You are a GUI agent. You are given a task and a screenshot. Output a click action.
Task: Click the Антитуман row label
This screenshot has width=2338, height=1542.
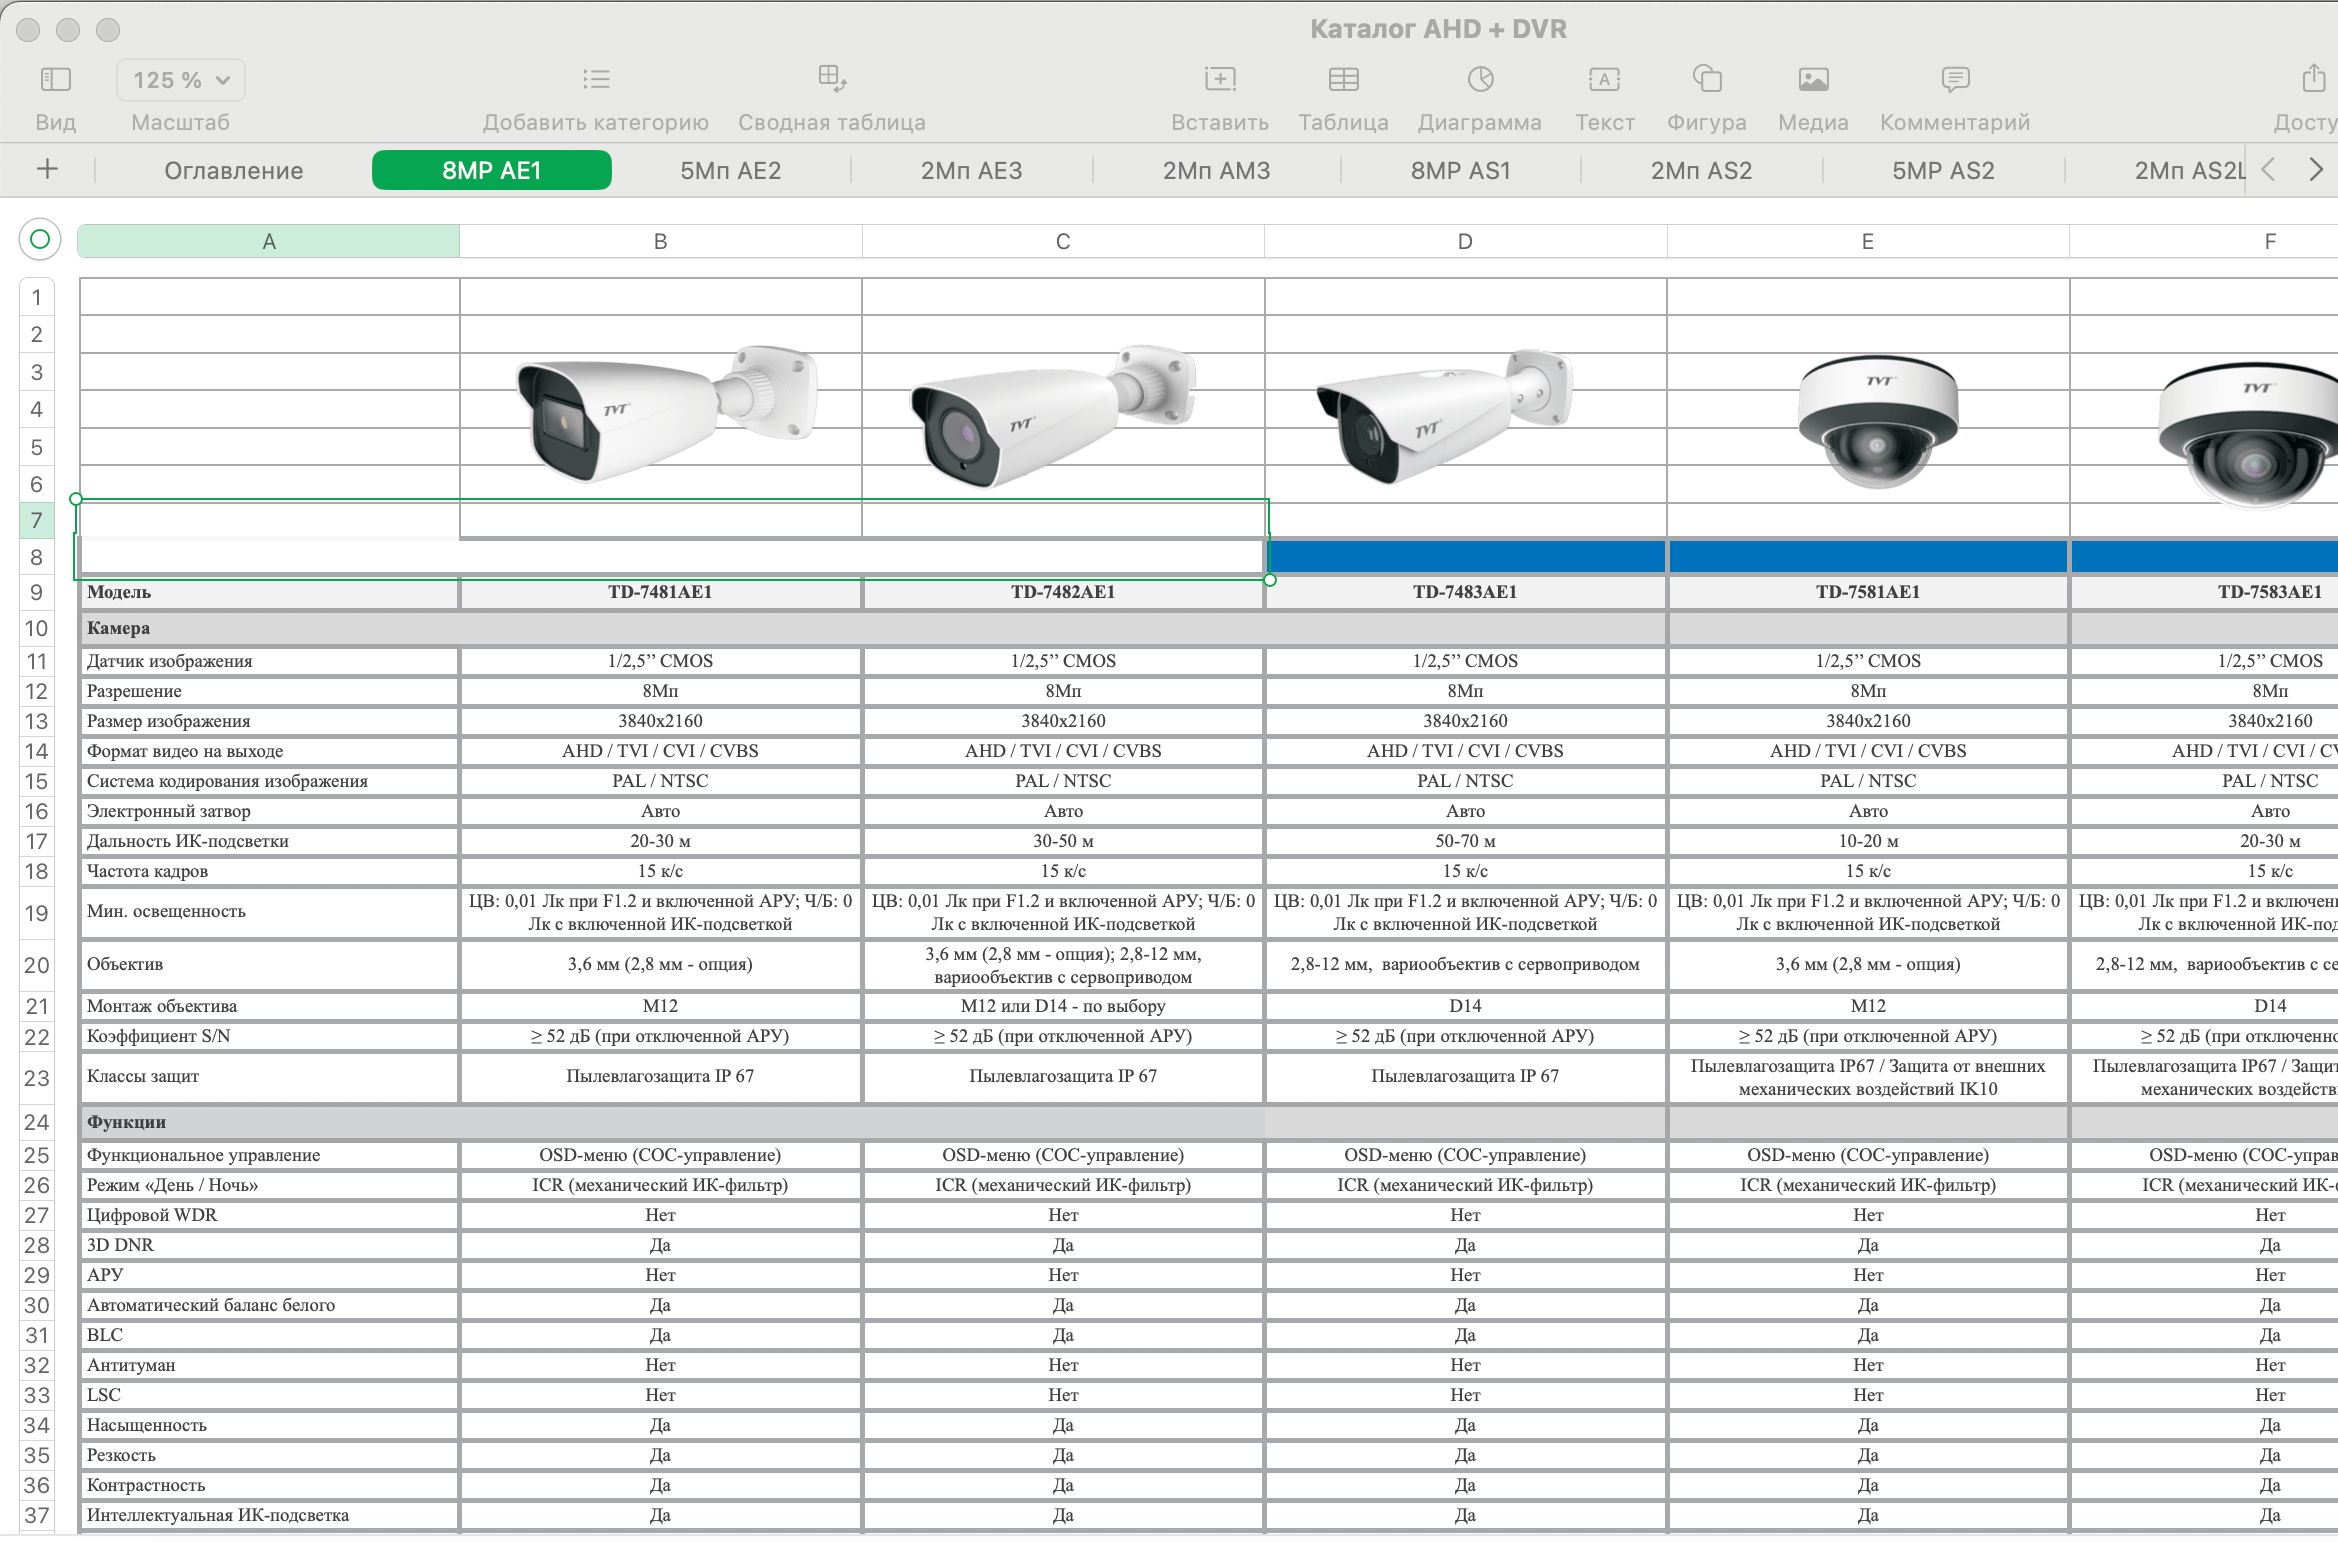[x=269, y=1365]
